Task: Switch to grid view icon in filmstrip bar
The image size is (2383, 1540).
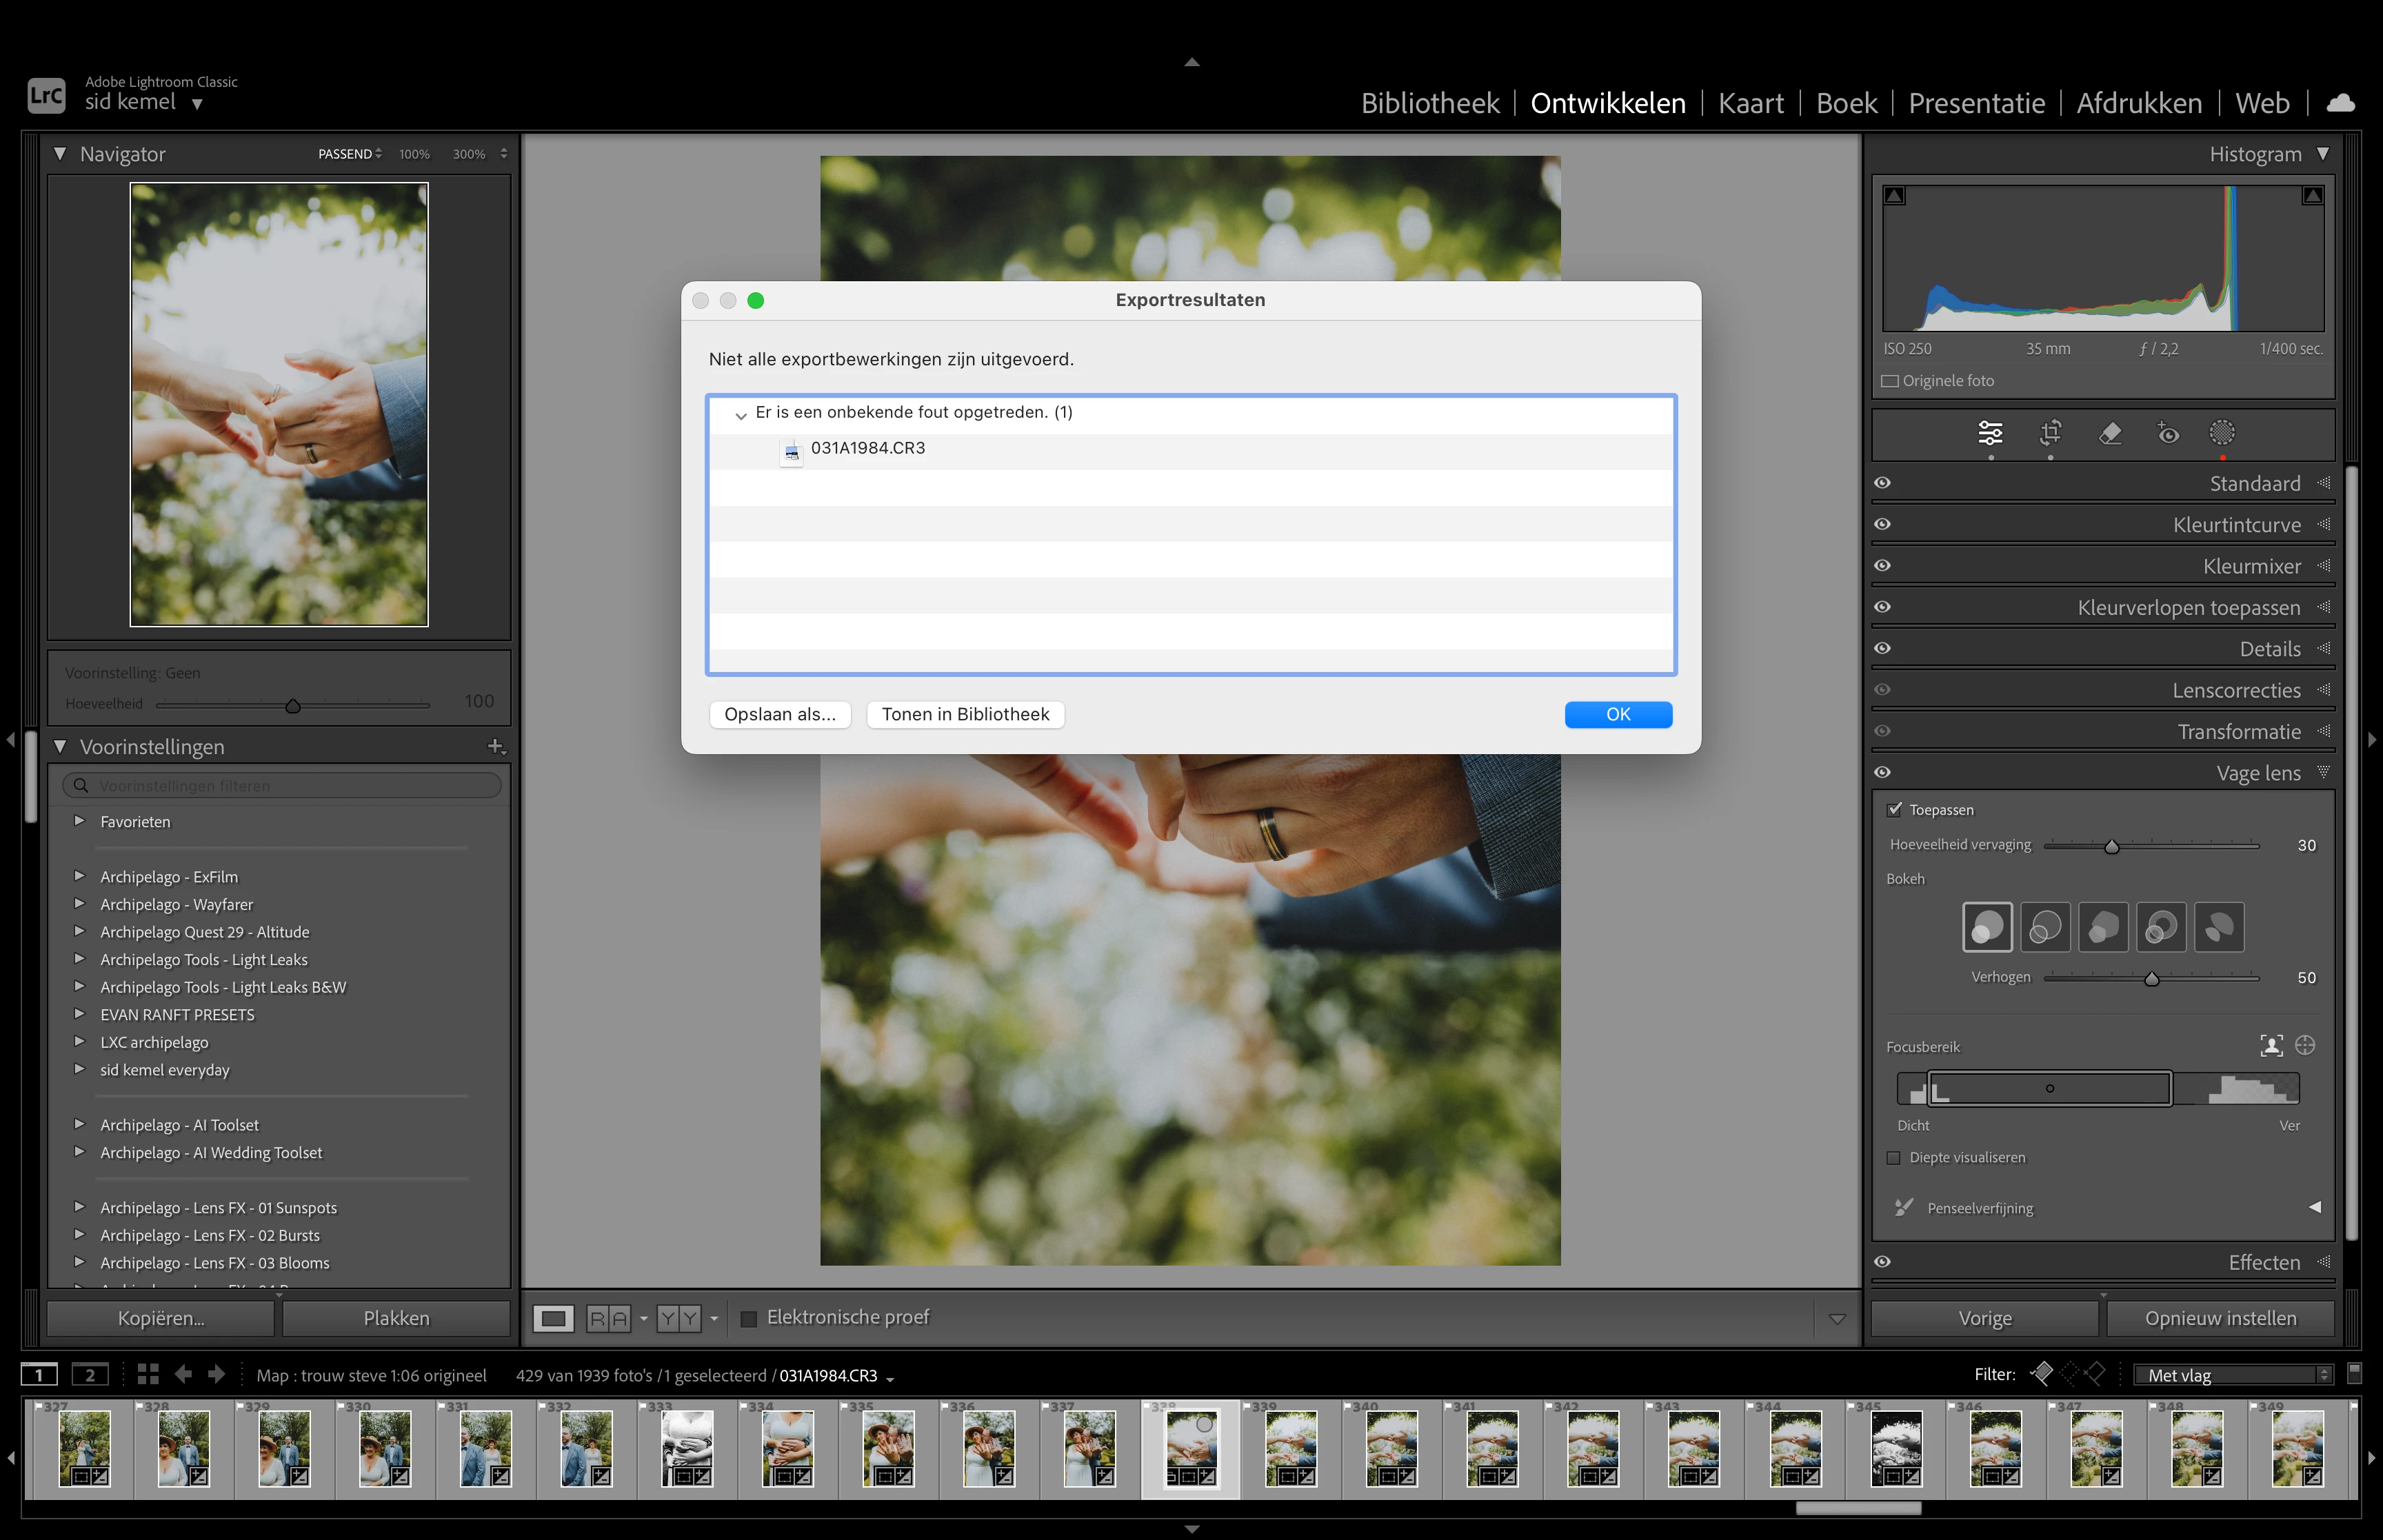Action: 148,1374
